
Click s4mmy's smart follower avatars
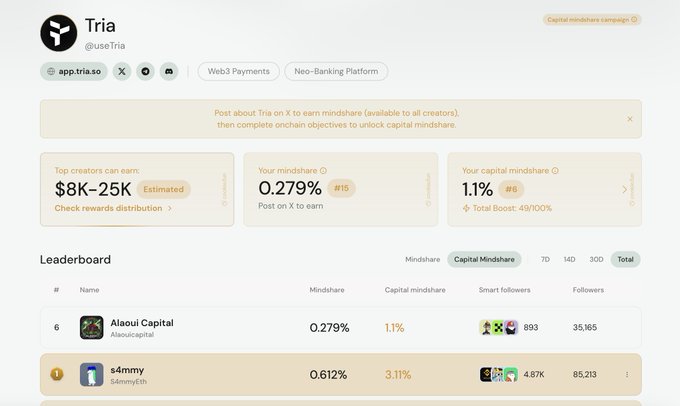(499, 374)
